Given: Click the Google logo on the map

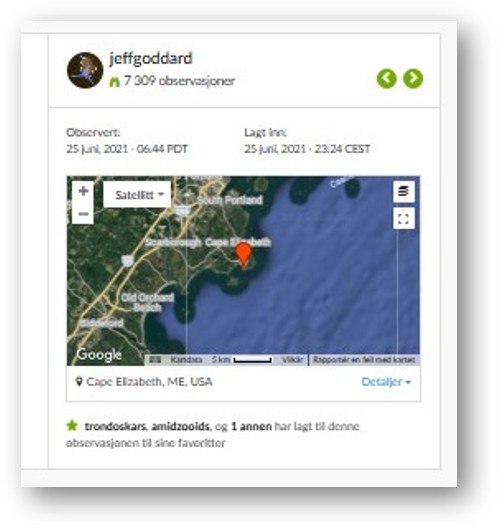Looking at the screenshot, I should pyautogui.click(x=99, y=354).
